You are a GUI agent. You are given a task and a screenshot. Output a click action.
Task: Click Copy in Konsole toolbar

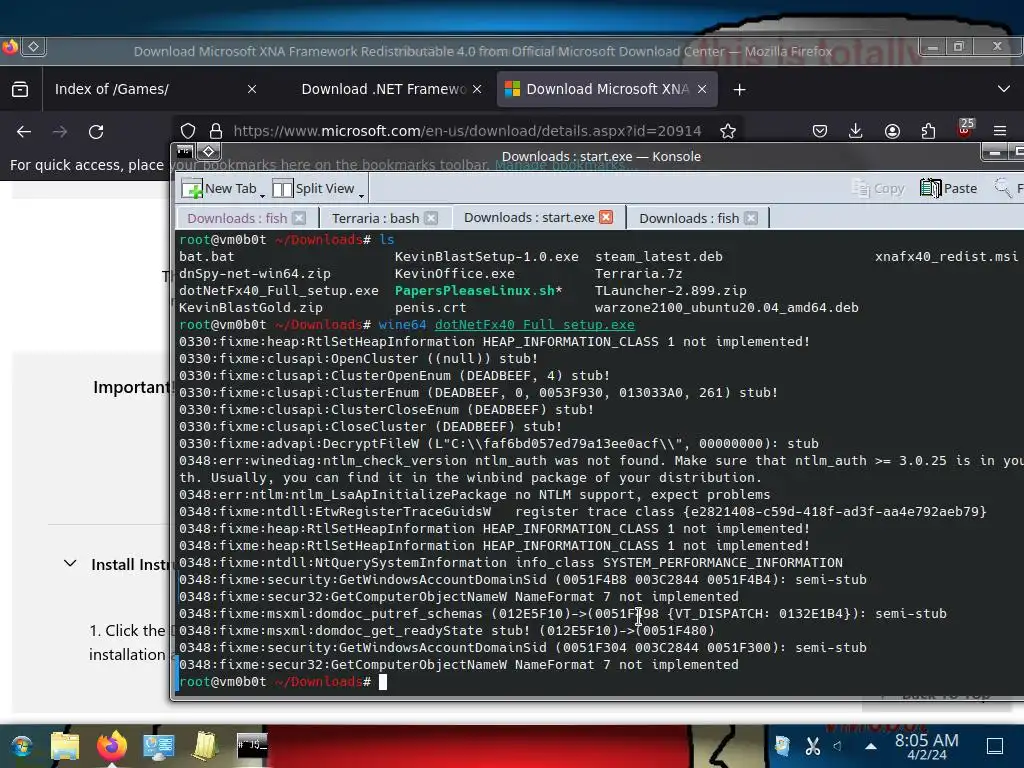click(x=878, y=189)
